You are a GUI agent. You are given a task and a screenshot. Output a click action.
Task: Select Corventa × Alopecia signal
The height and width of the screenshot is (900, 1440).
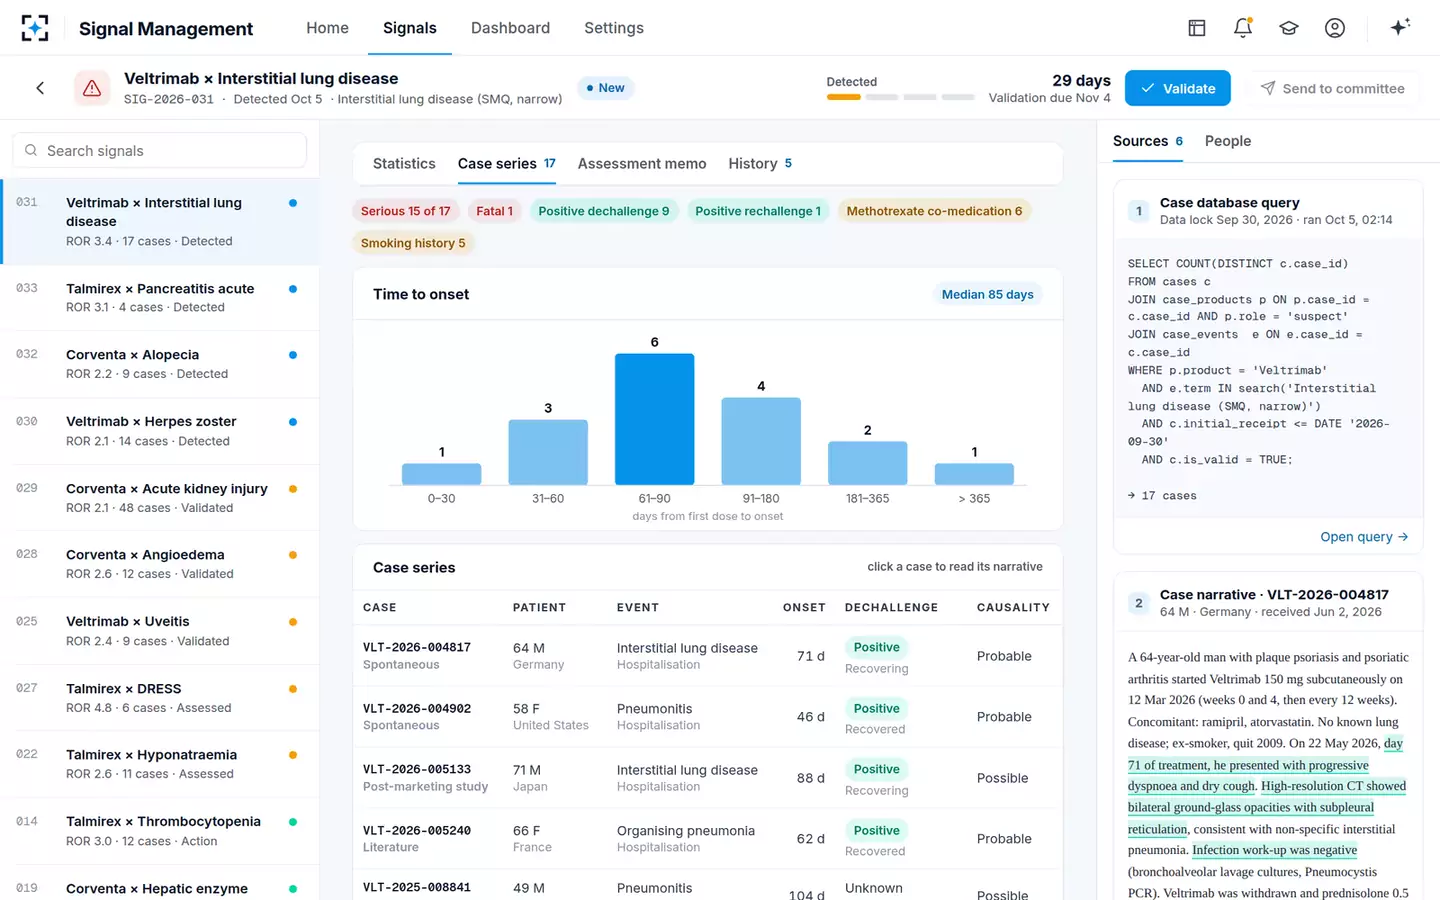pyautogui.click(x=160, y=364)
